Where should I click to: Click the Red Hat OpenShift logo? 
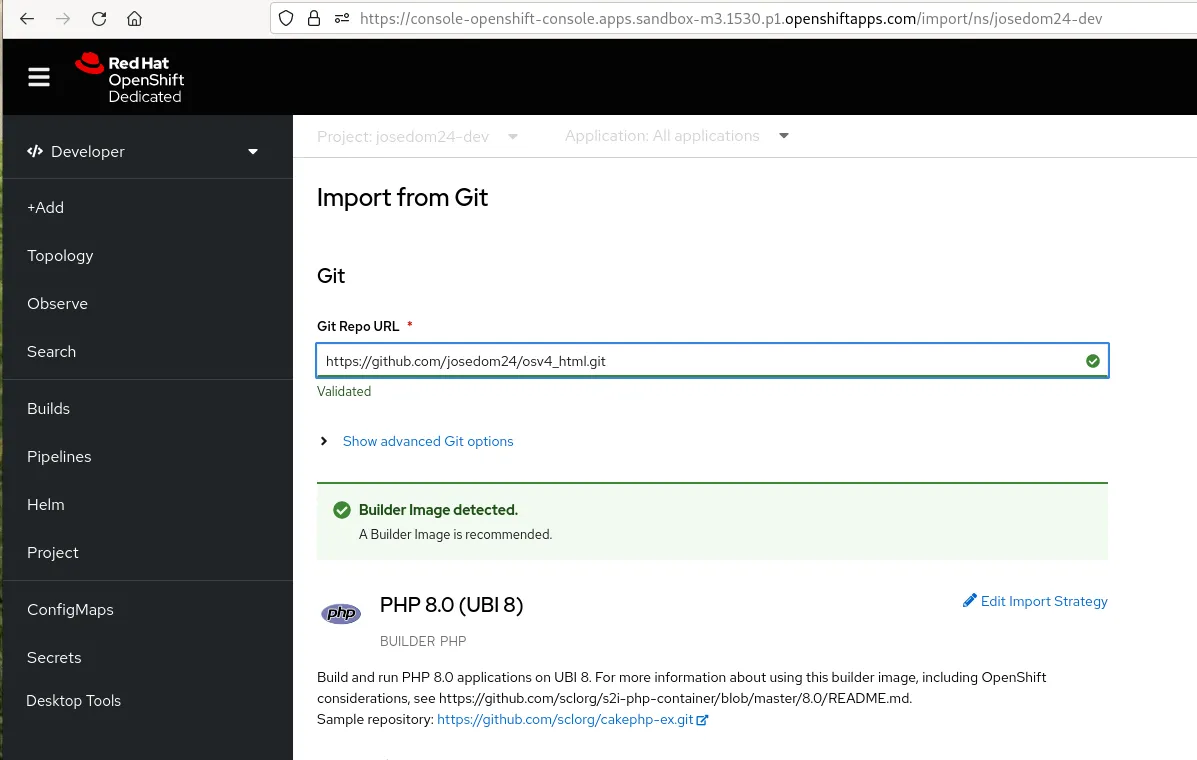(x=130, y=78)
